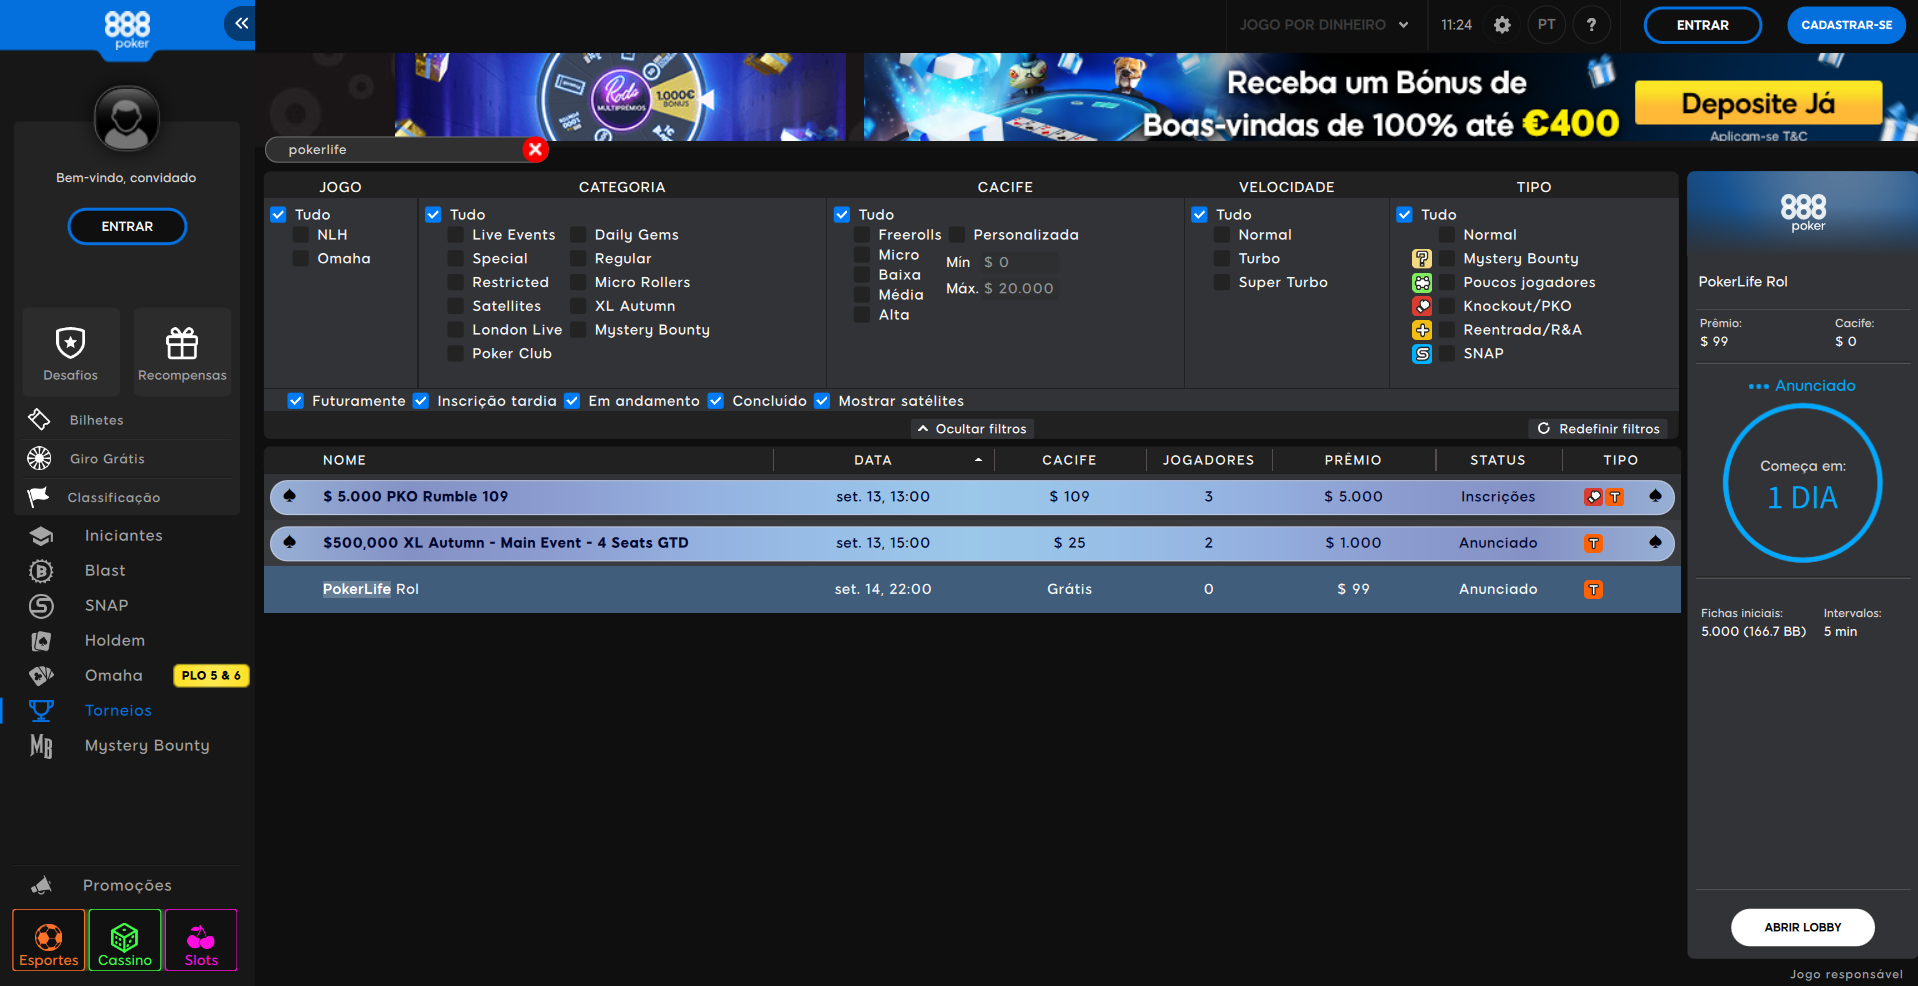Select Blast from the sidebar menu
Image resolution: width=1918 pixels, height=986 pixels.
pyautogui.click(x=105, y=571)
